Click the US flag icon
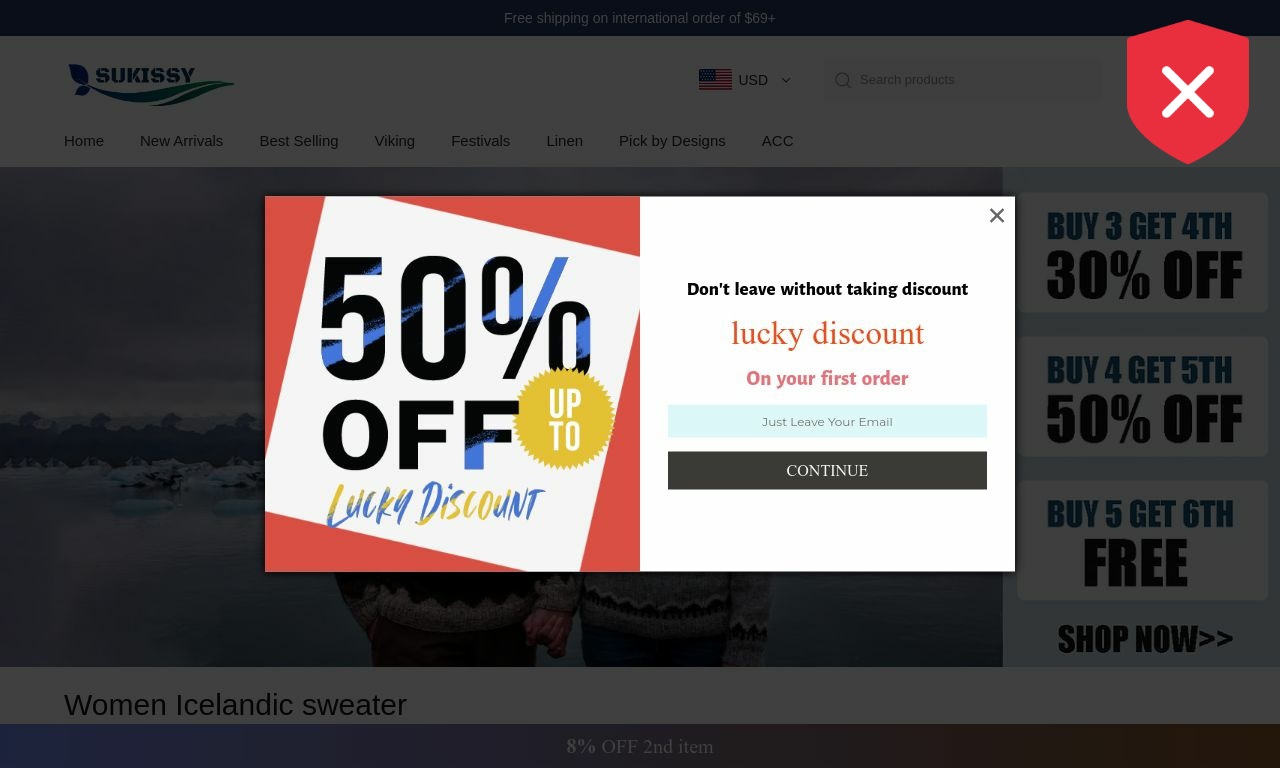Image resolution: width=1280 pixels, height=768 pixels. [715, 80]
